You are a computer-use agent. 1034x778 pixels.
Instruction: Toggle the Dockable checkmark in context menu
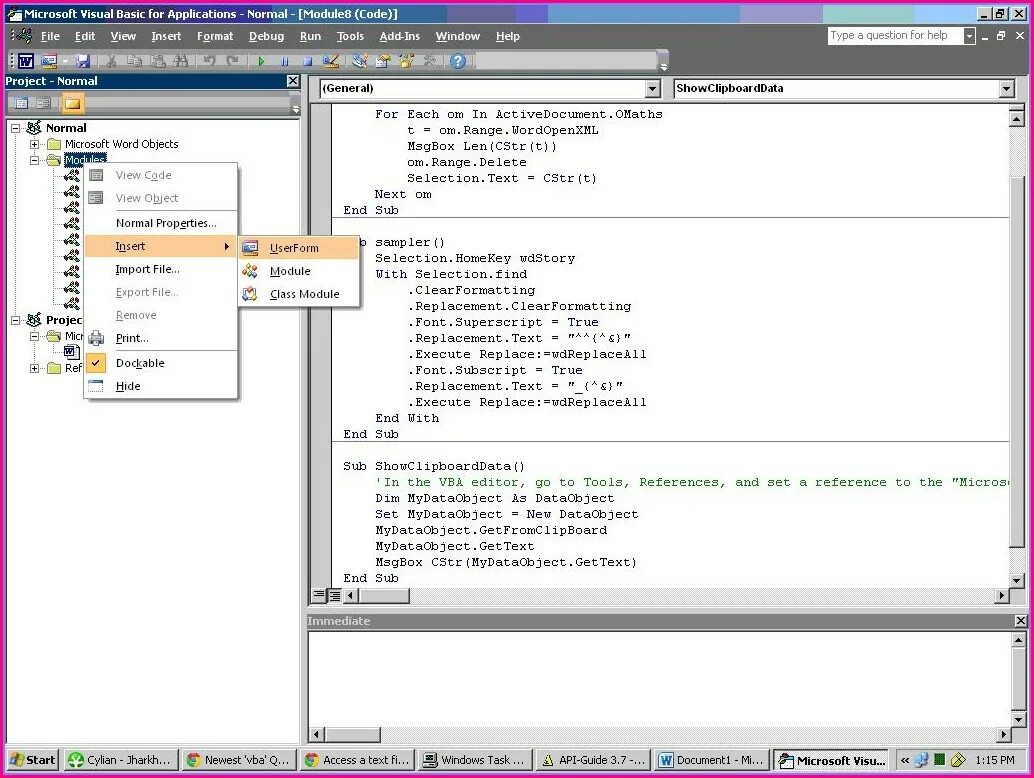(x=96, y=363)
